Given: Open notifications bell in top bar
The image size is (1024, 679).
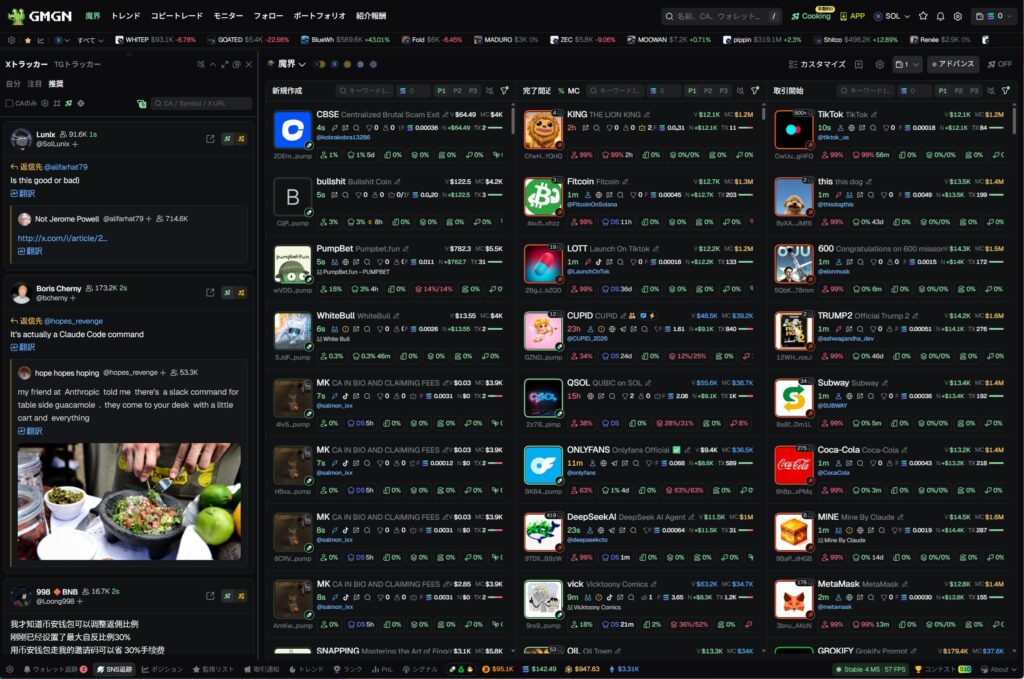Looking at the screenshot, I should 940,16.
